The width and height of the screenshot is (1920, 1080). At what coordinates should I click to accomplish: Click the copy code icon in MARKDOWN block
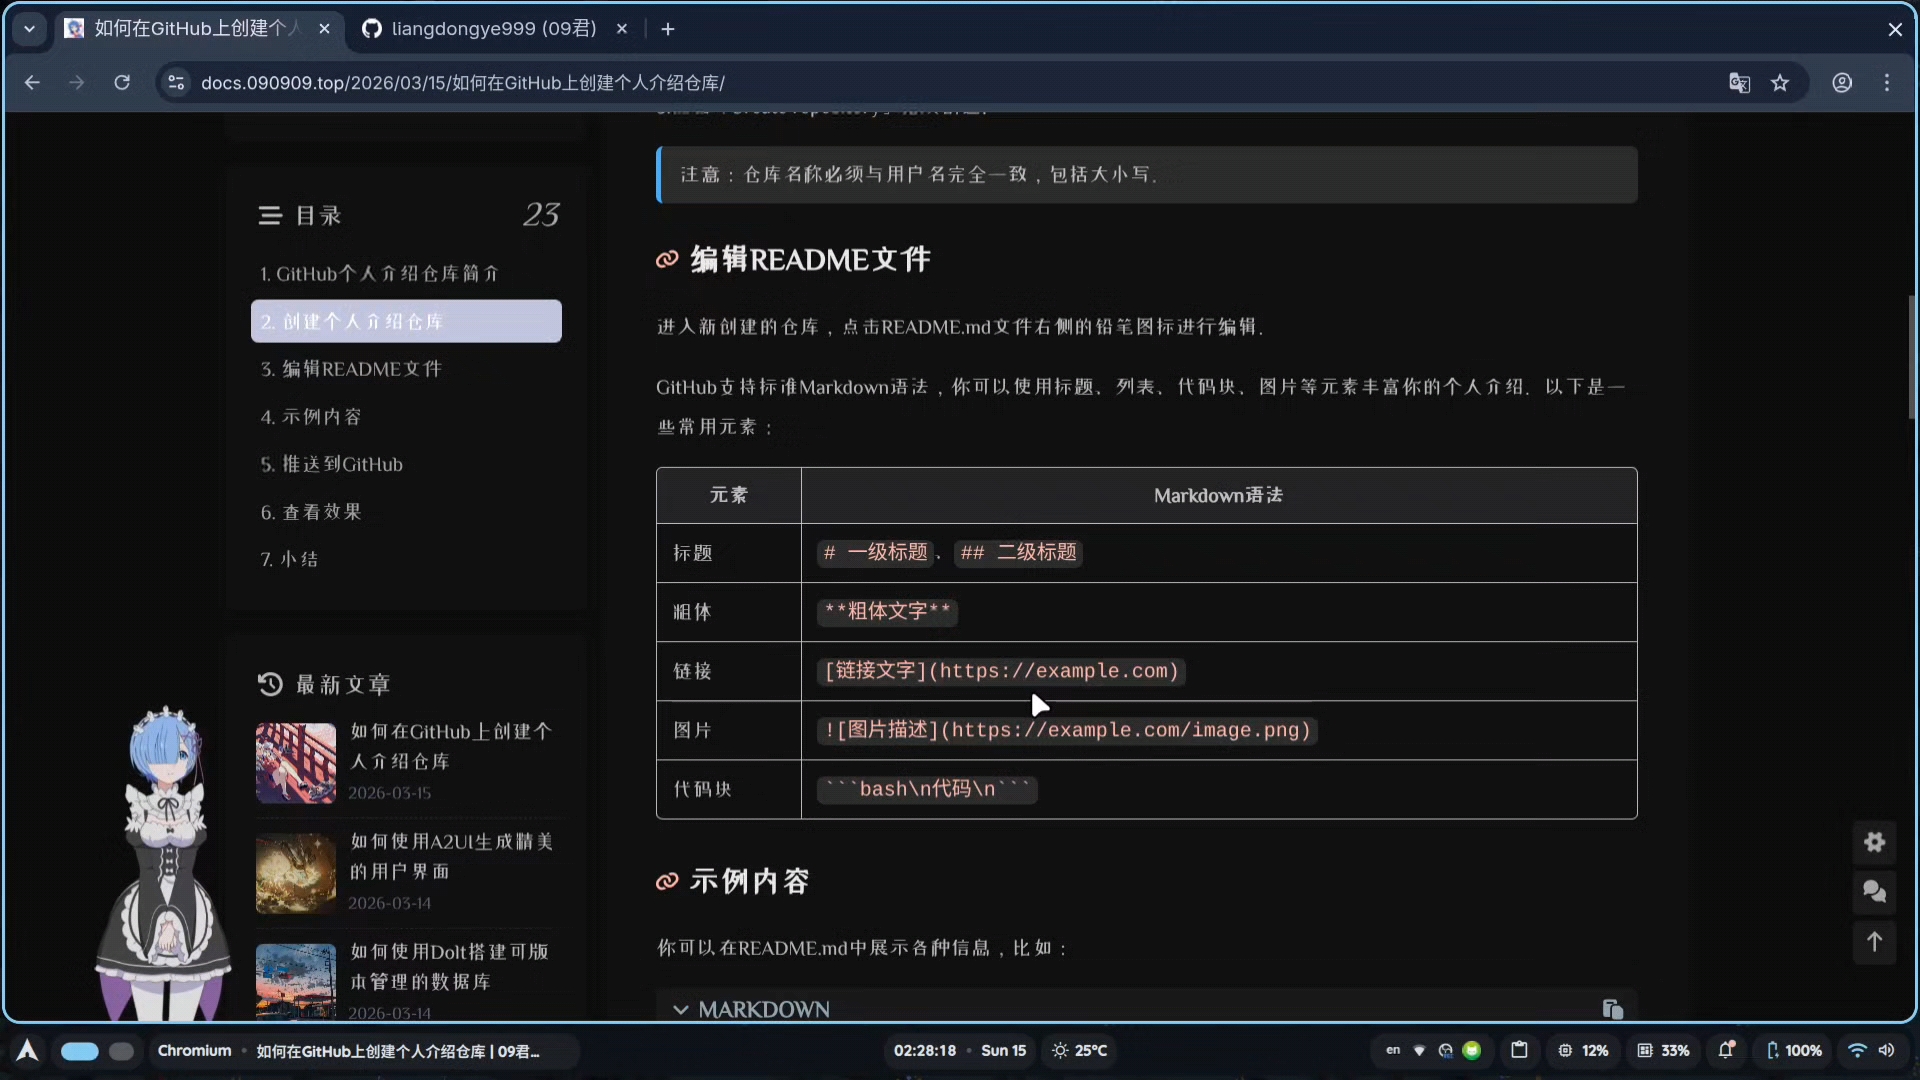tap(1612, 1009)
